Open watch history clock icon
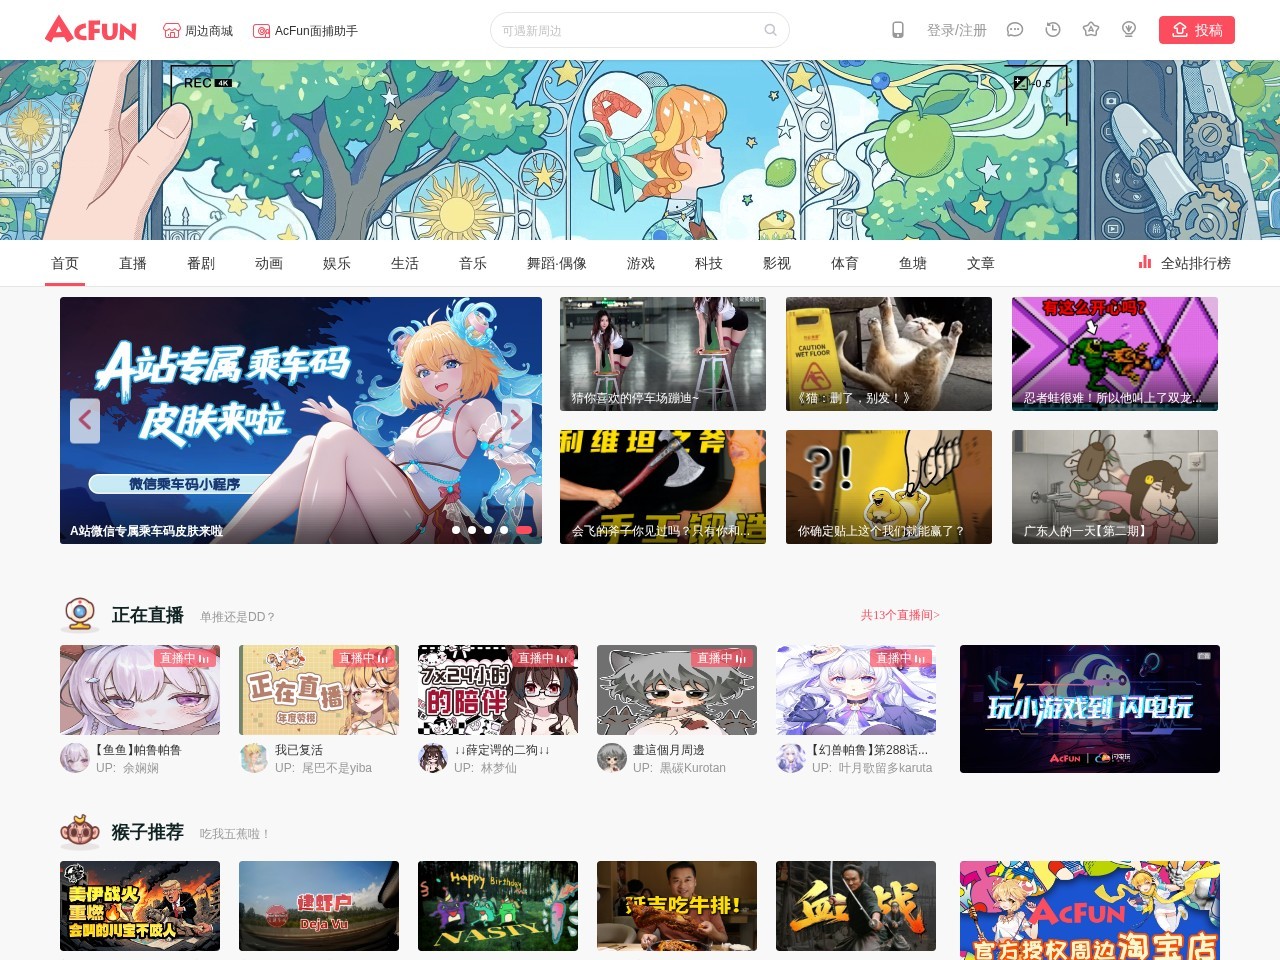This screenshot has width=1280, height=960. pos(1053,30)
